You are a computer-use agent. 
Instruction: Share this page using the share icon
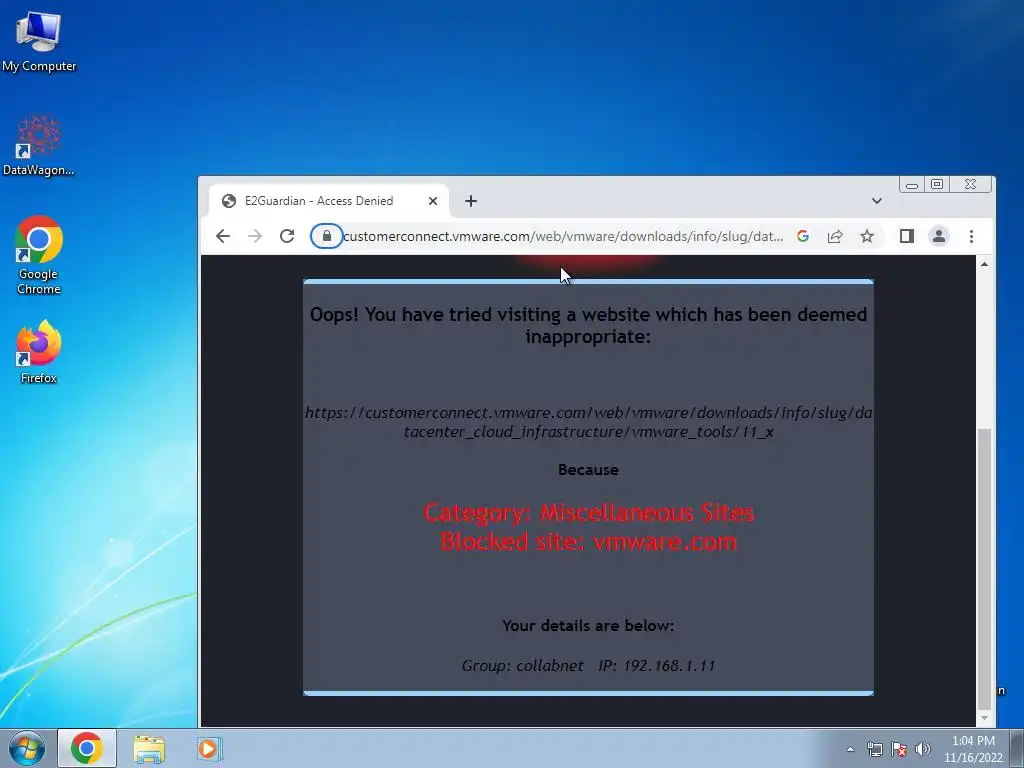835,236
